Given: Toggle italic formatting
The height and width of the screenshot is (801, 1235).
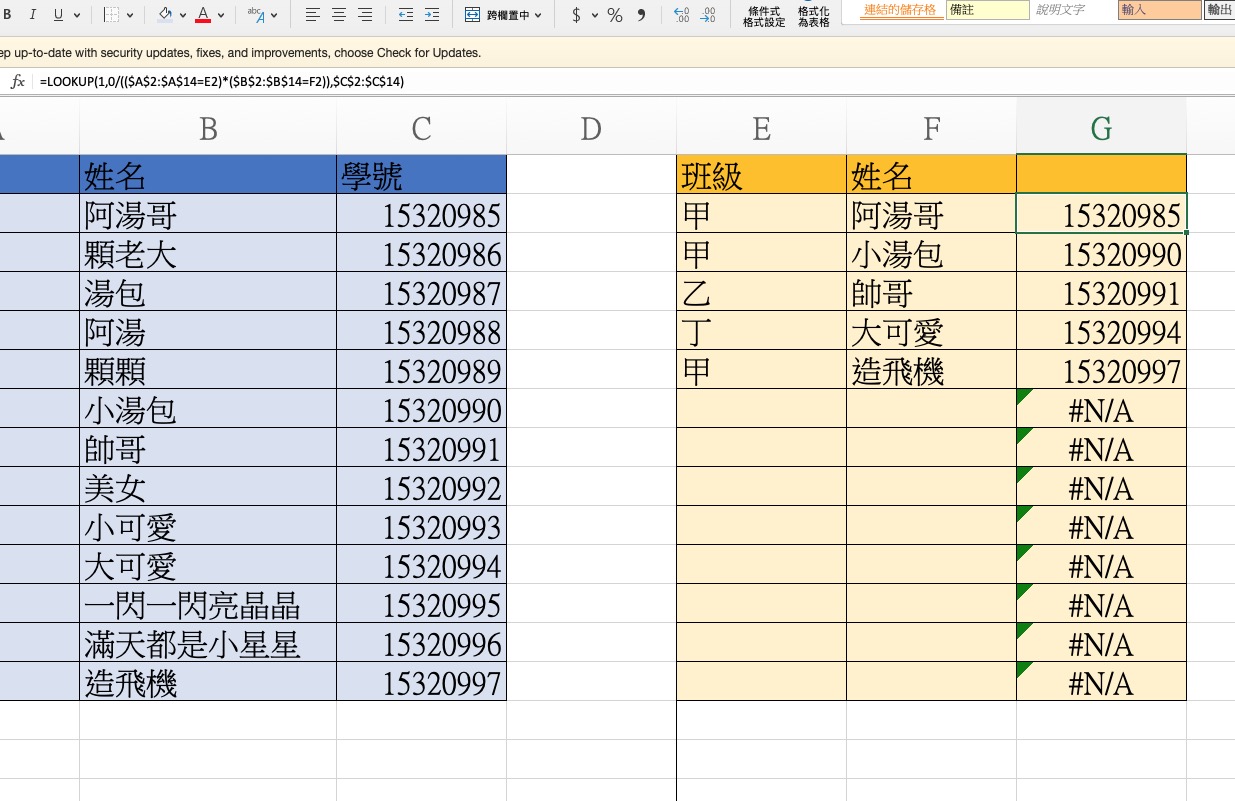Looking at the screenshot, I should (x=33, y=15).
